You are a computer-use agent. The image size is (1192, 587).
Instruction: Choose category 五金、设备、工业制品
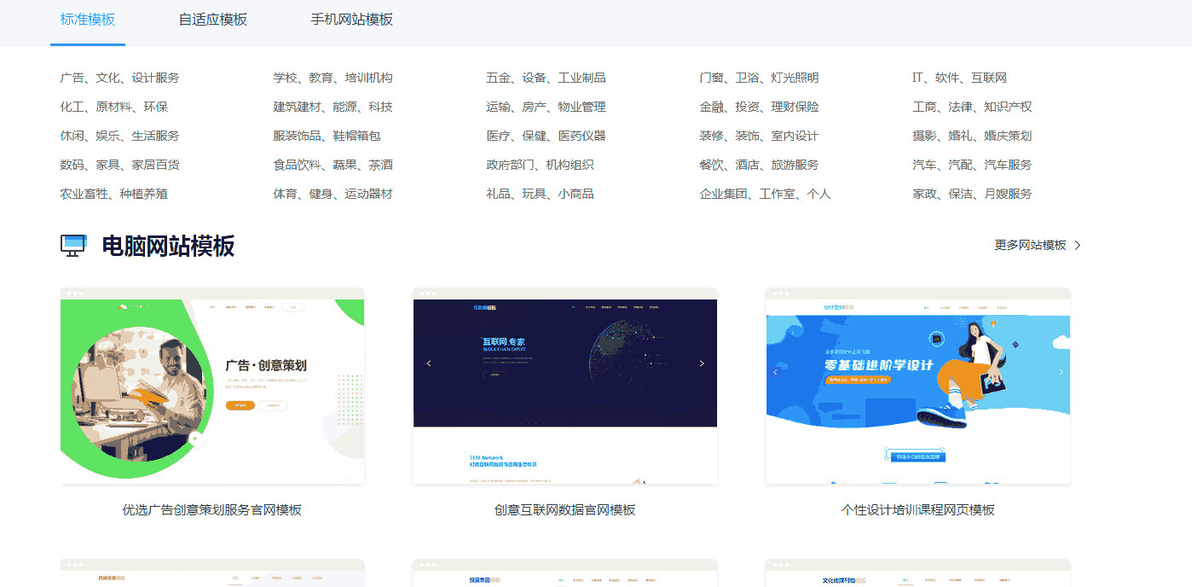coord(546,78)
